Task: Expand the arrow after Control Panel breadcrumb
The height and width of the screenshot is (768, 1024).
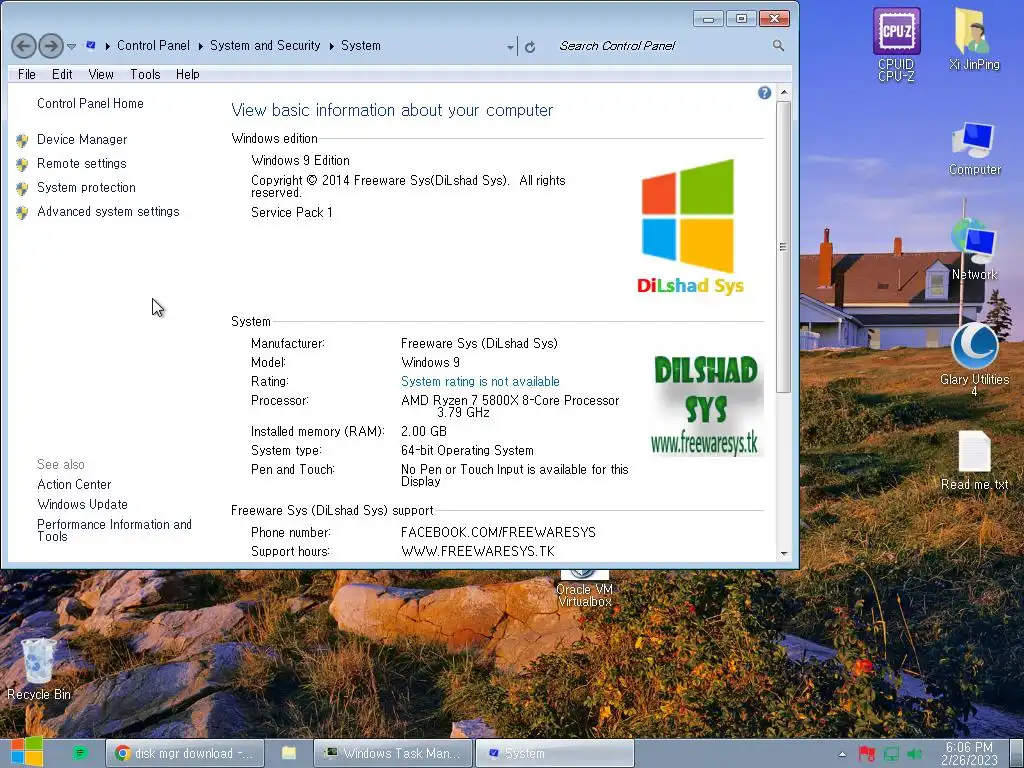Action: [x=200, y=46]
